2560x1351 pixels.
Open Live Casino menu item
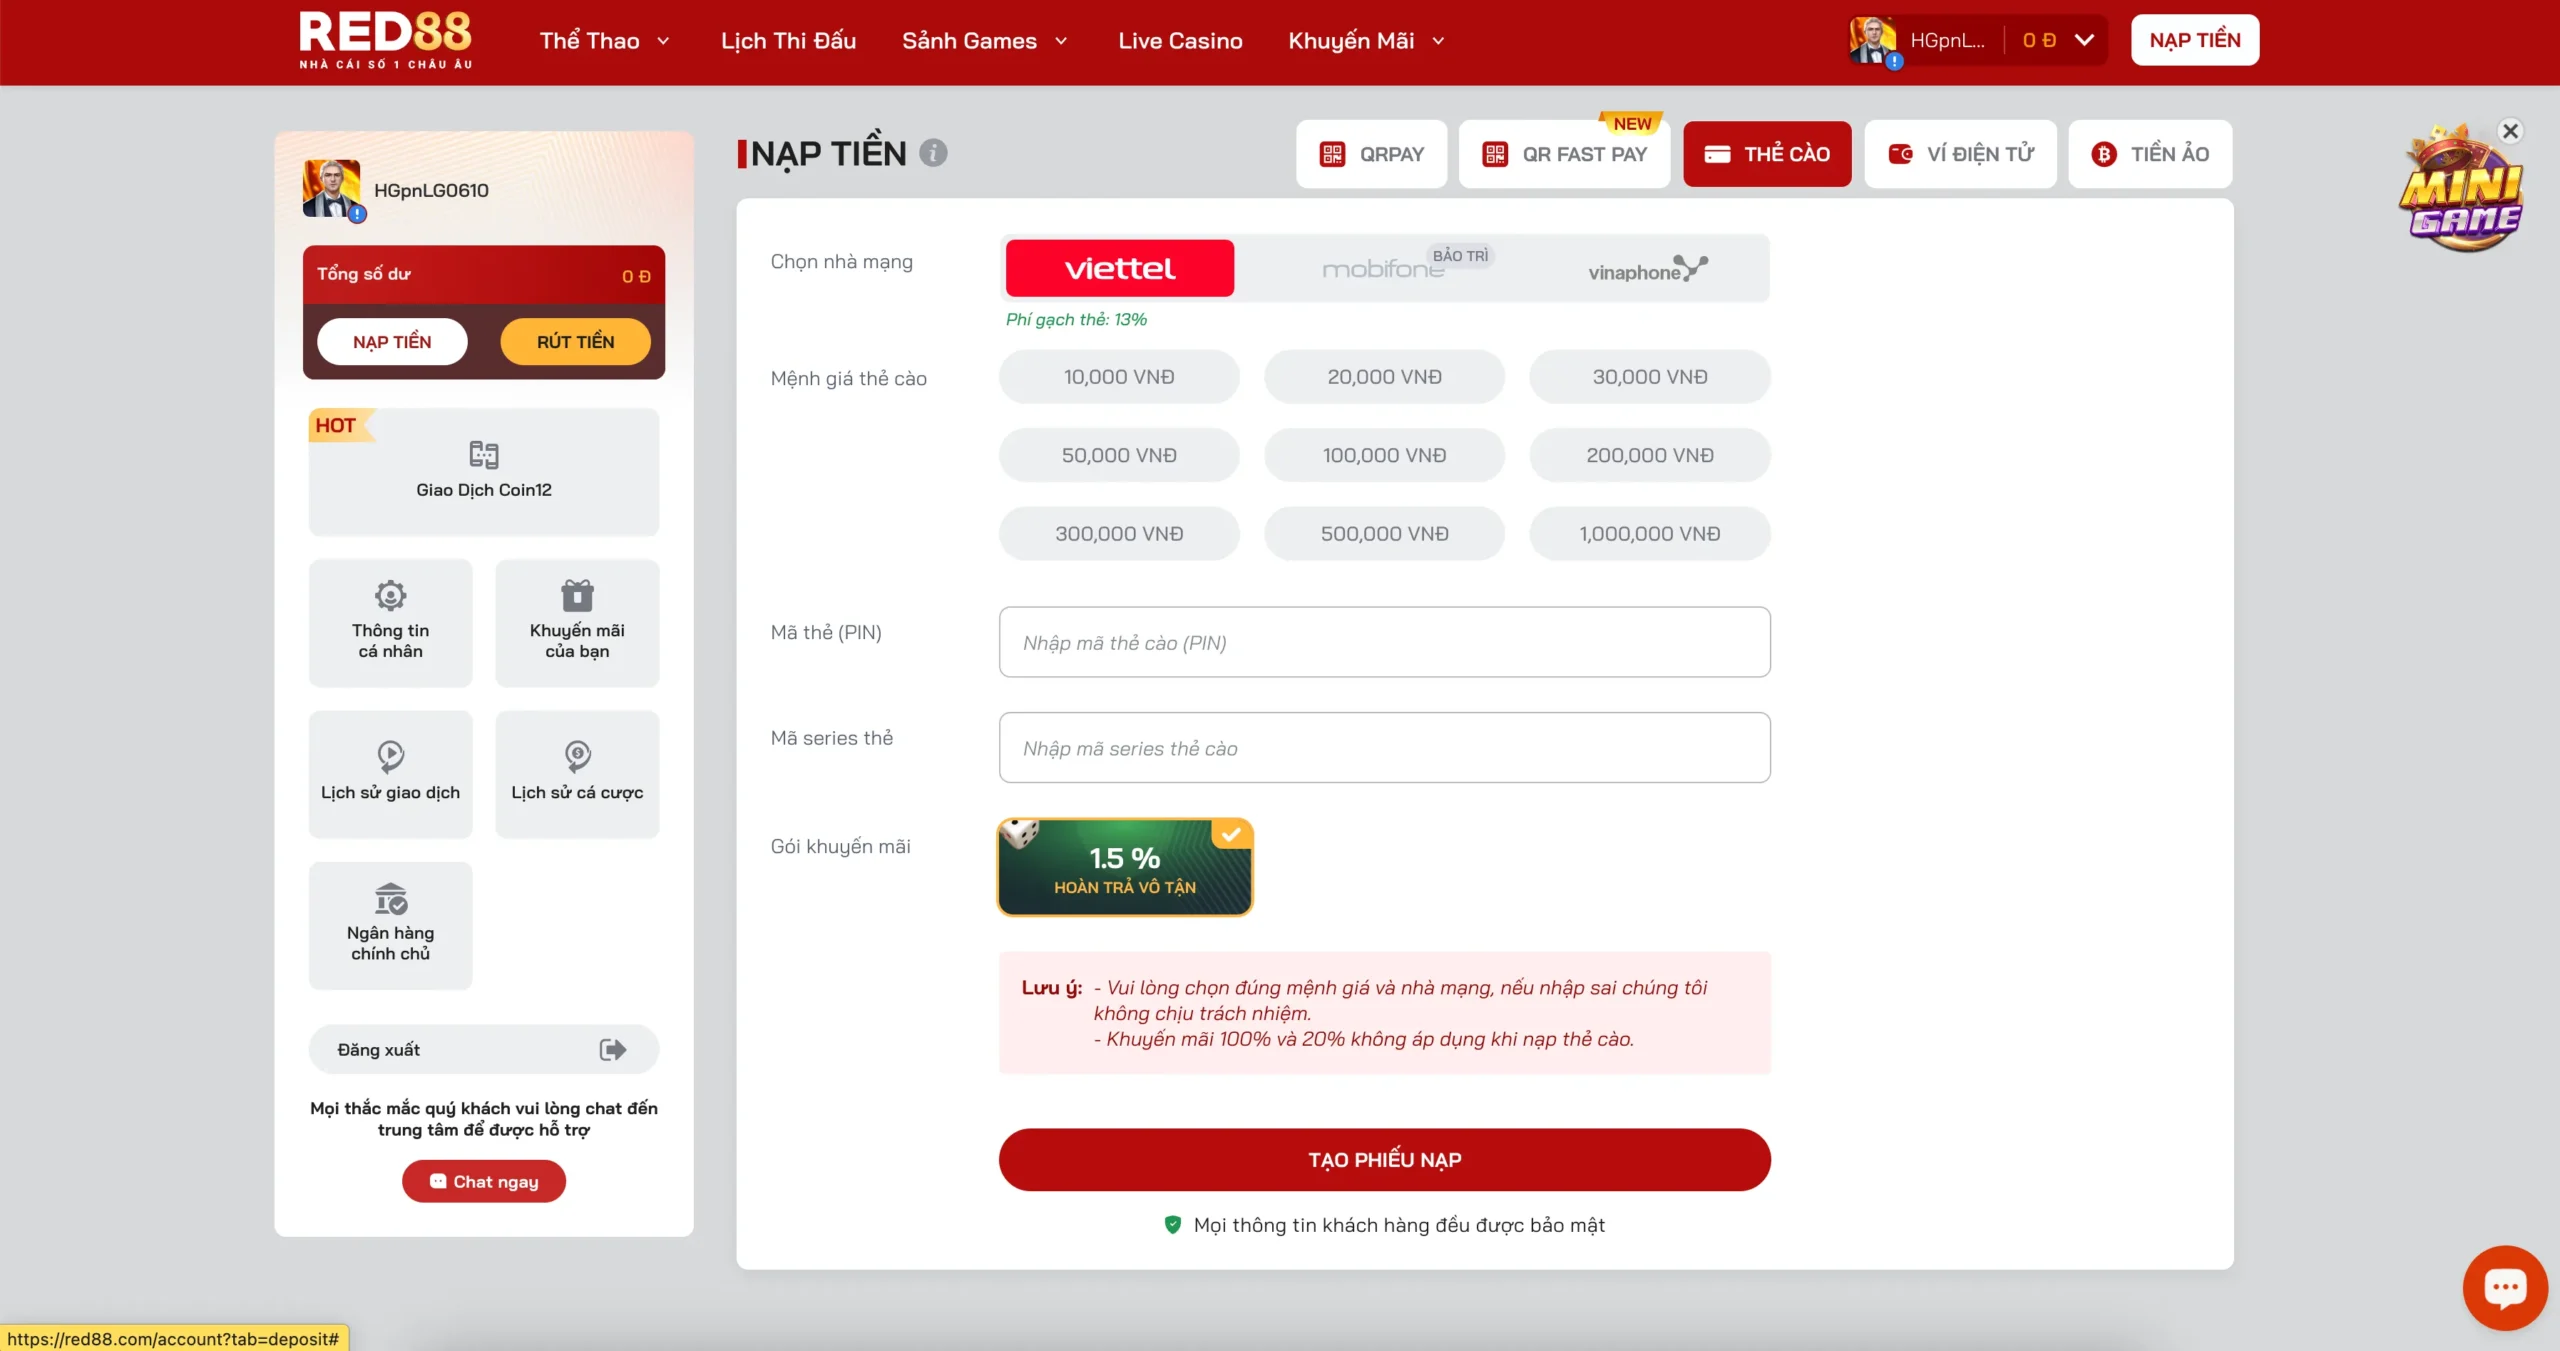click(x=1180, y=41)
